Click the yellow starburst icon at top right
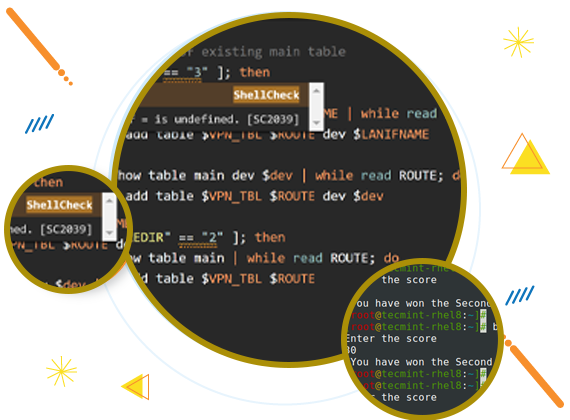The width and height of the screenshot is (570, 420). pyautogui.click(x=518, y=42)
